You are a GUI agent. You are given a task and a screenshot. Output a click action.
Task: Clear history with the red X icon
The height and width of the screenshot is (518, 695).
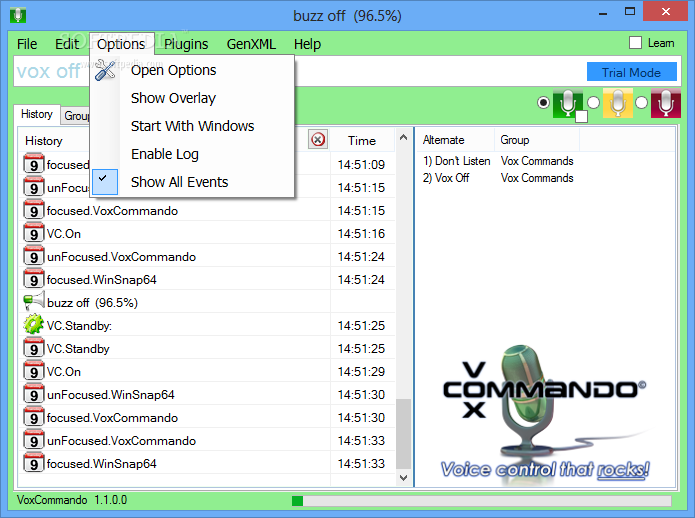(318, 140)
